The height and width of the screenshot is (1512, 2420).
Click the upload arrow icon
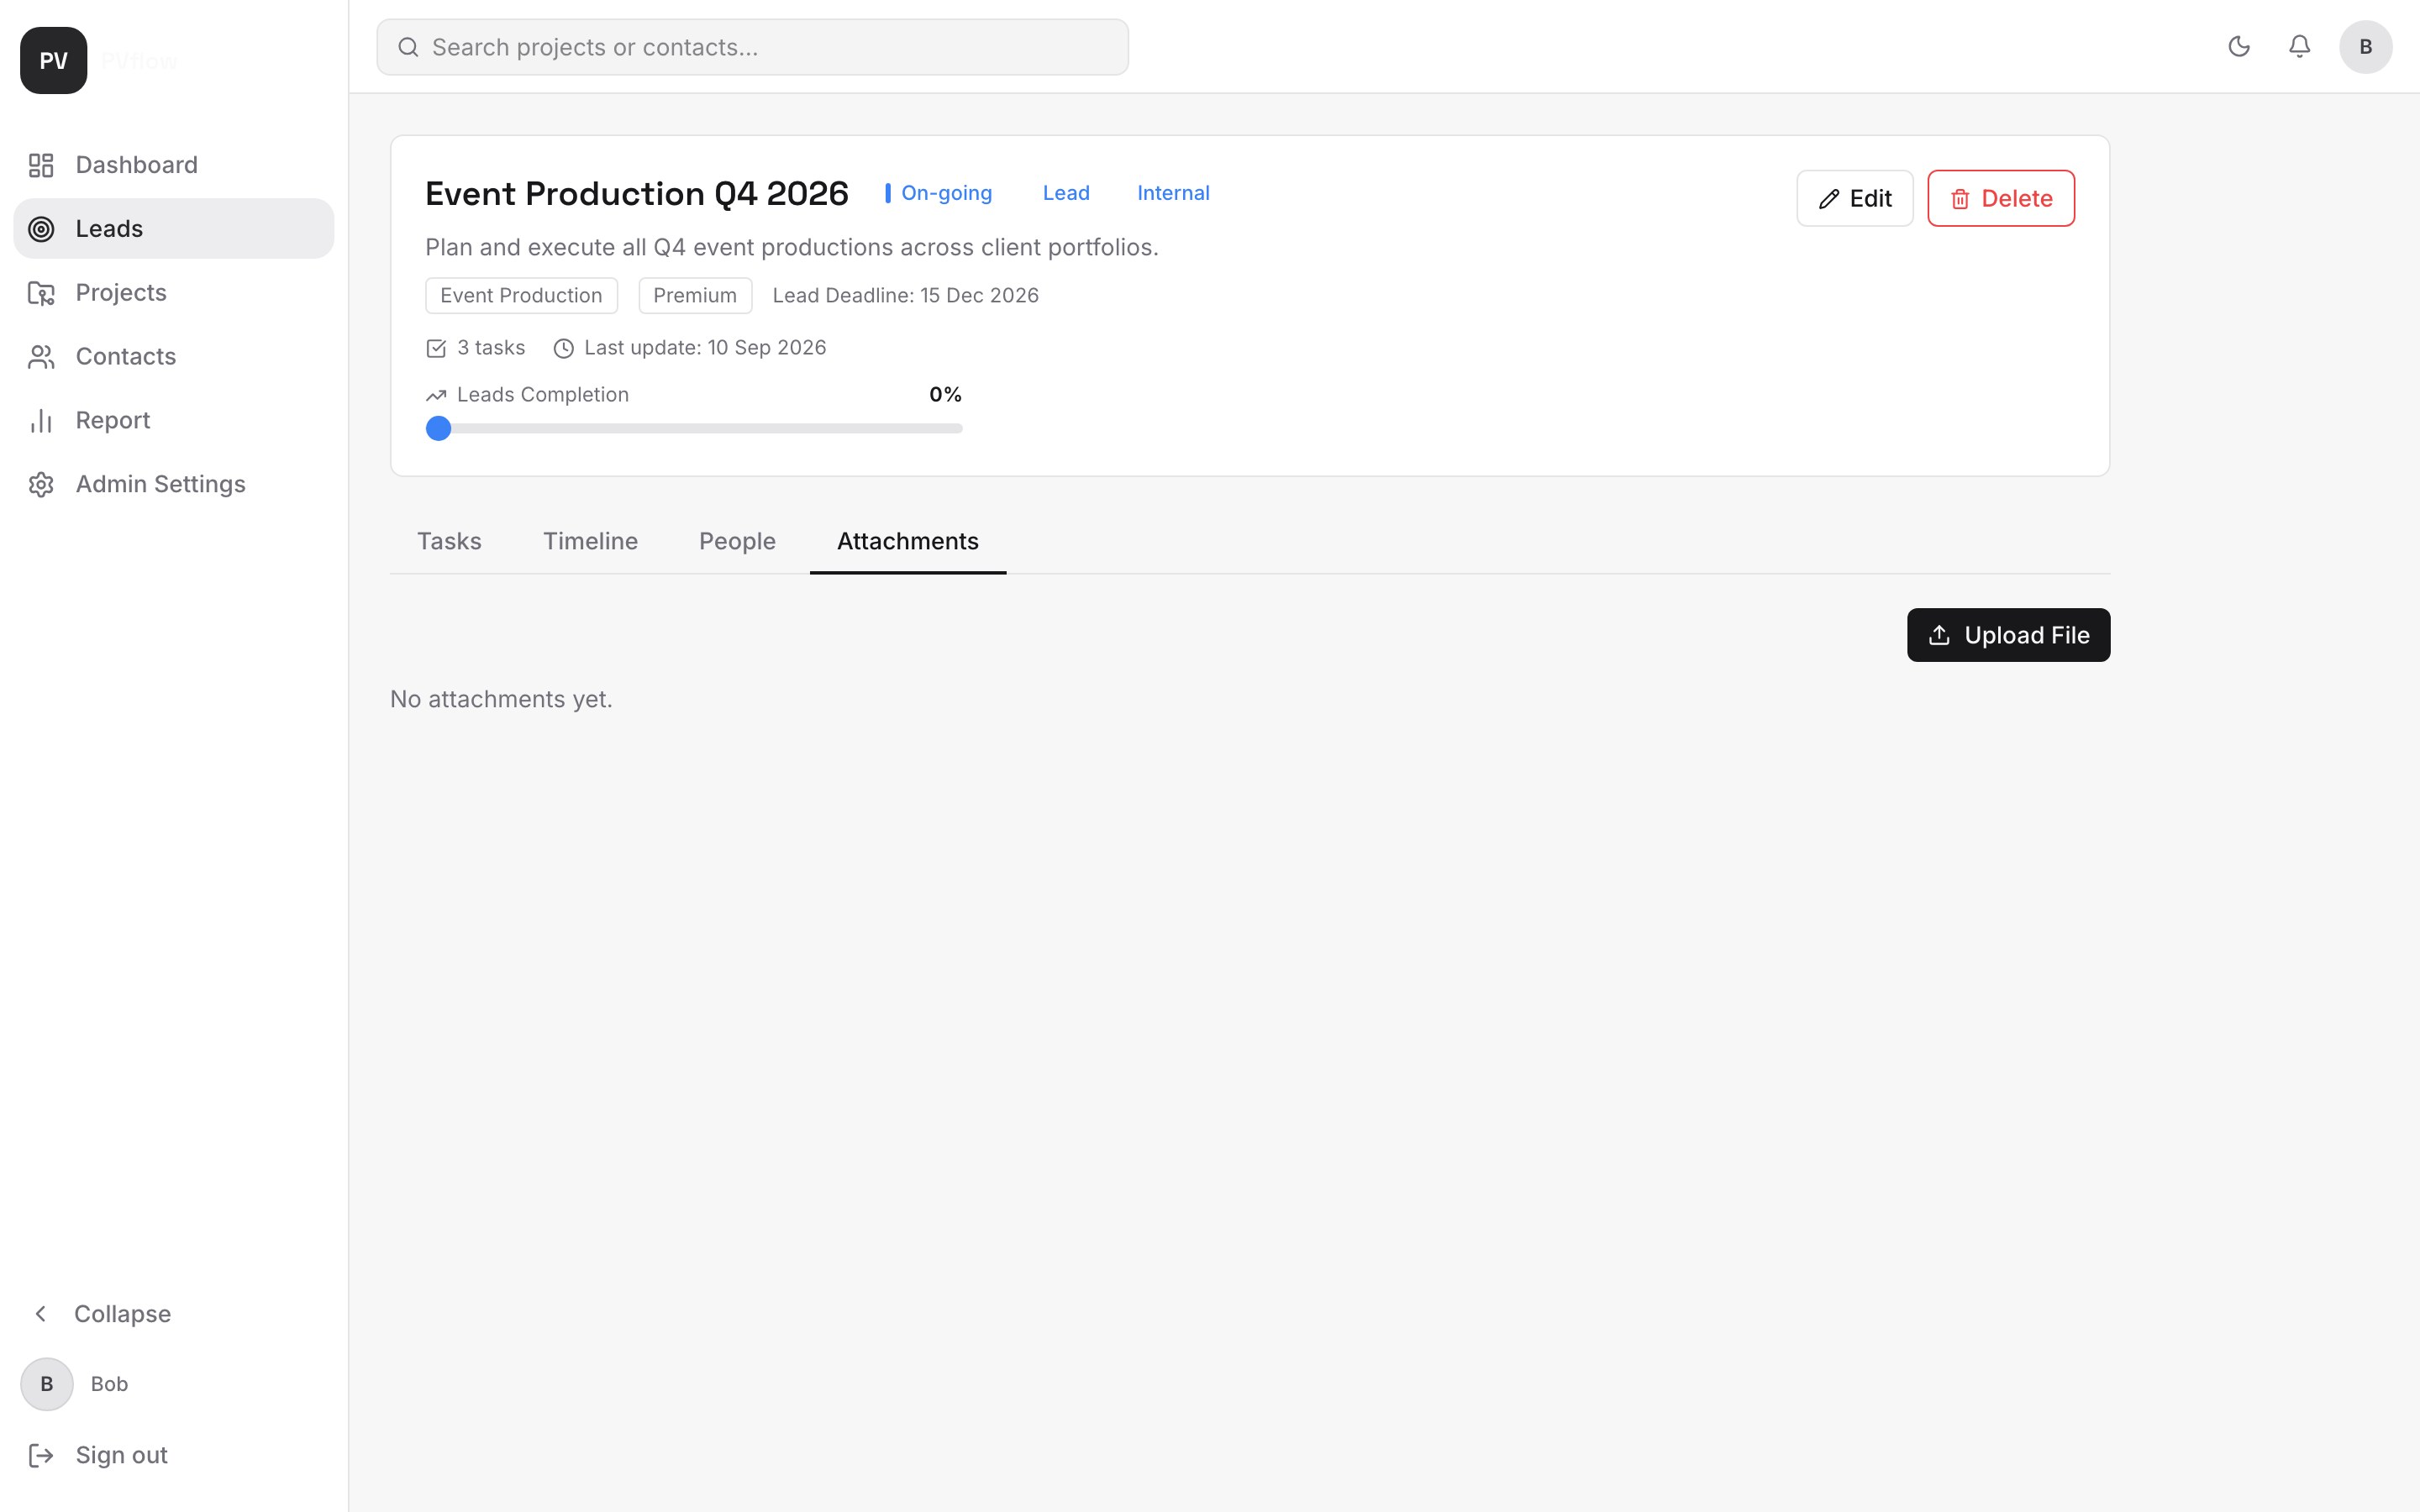[x=1939, y=635]
